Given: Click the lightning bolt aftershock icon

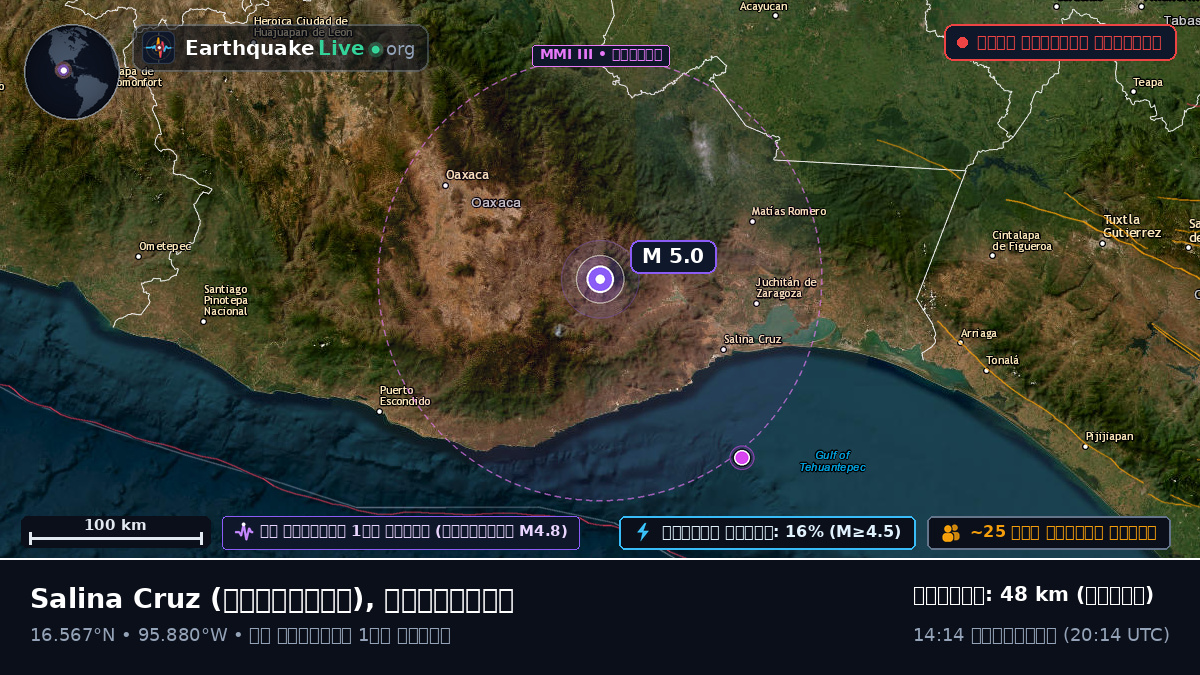Looking at the screenshot, I should 643,532.
